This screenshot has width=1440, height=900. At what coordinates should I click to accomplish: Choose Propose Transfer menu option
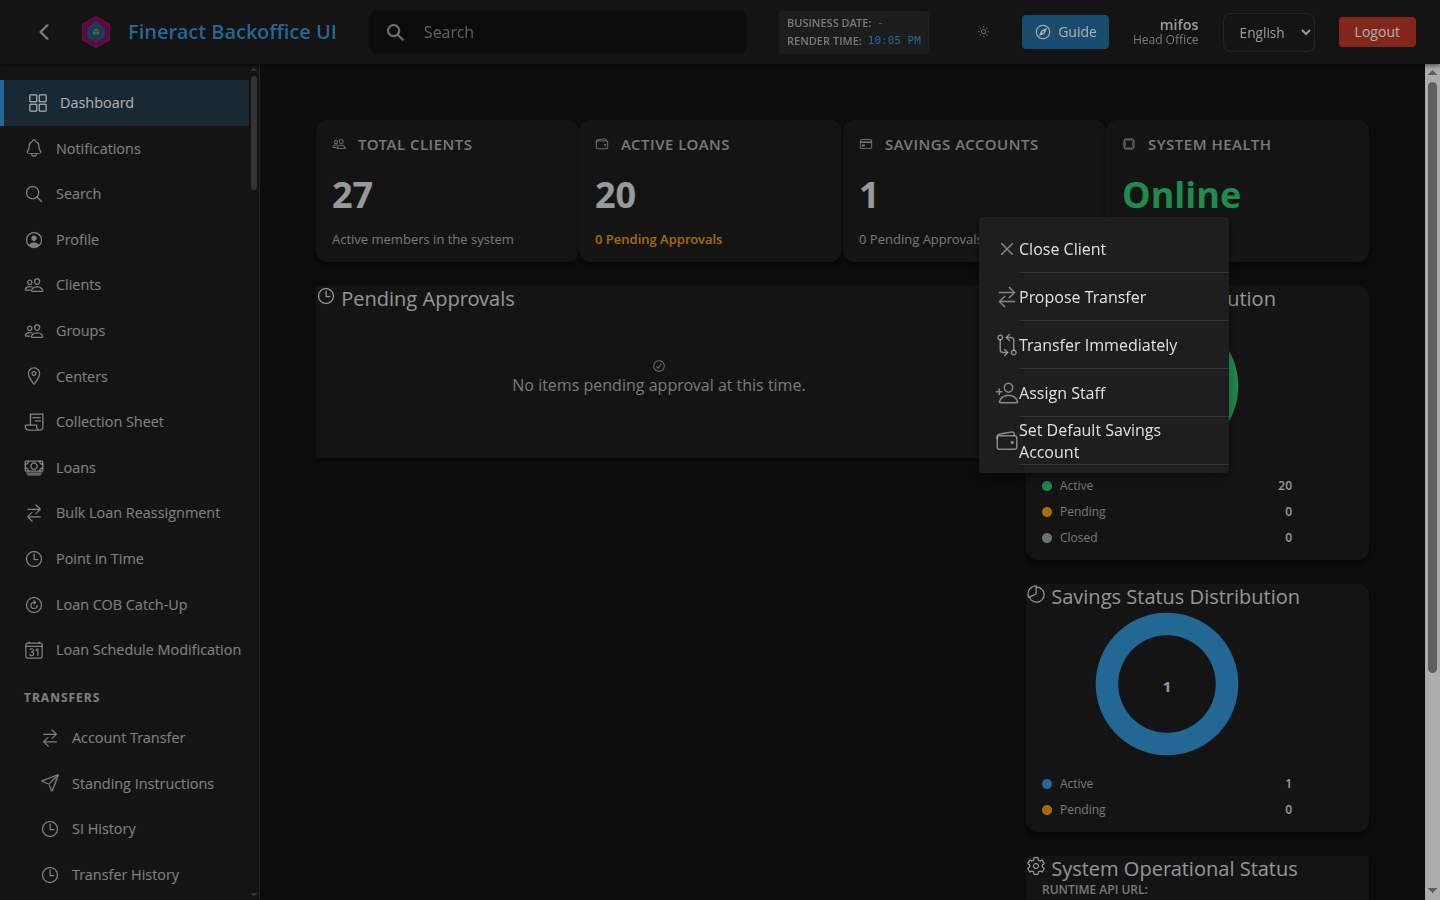tap(1103, 297)
